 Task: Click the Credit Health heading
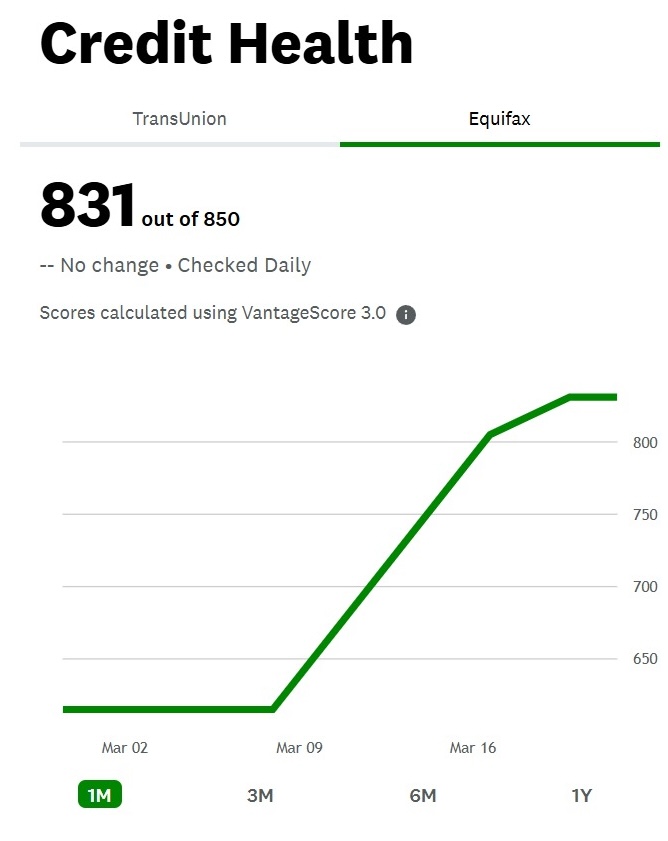click(226, 43)
